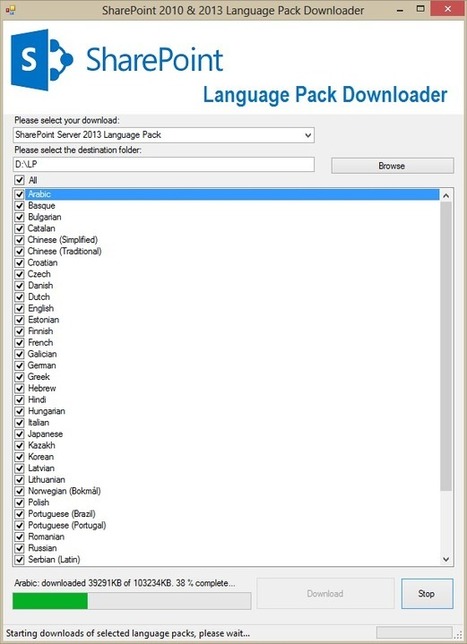Maximize the downloader window
The height and width of the screenshot is (644, 467).
click(420, 9)
